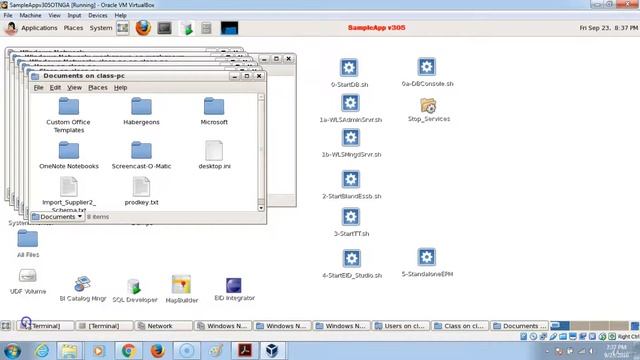Viewport: 640px width, 360px height.
Task: Switch to Class on cl... window button
Action: click(460, 326)
